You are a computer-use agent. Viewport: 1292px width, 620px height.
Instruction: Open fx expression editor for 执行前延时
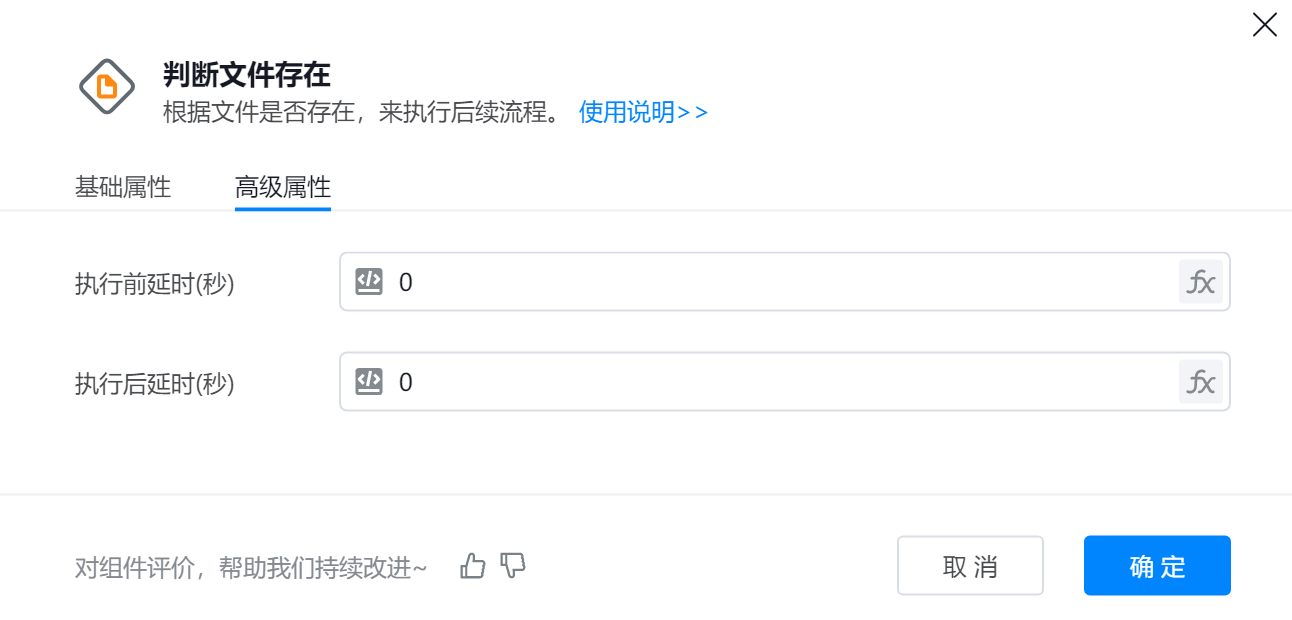click(1200, 282)
